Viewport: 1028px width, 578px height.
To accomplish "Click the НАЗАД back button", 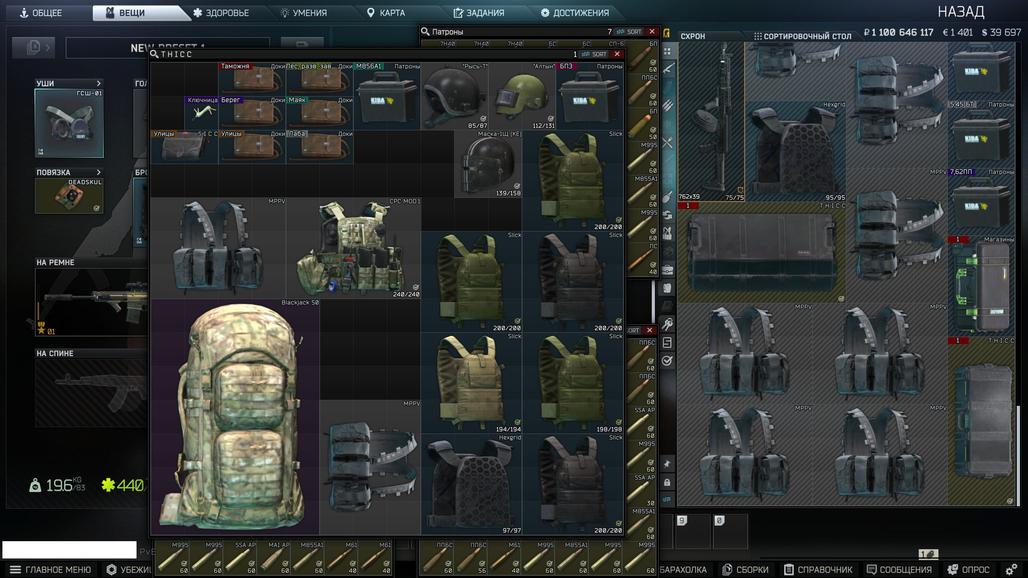I will click(960, 12).
